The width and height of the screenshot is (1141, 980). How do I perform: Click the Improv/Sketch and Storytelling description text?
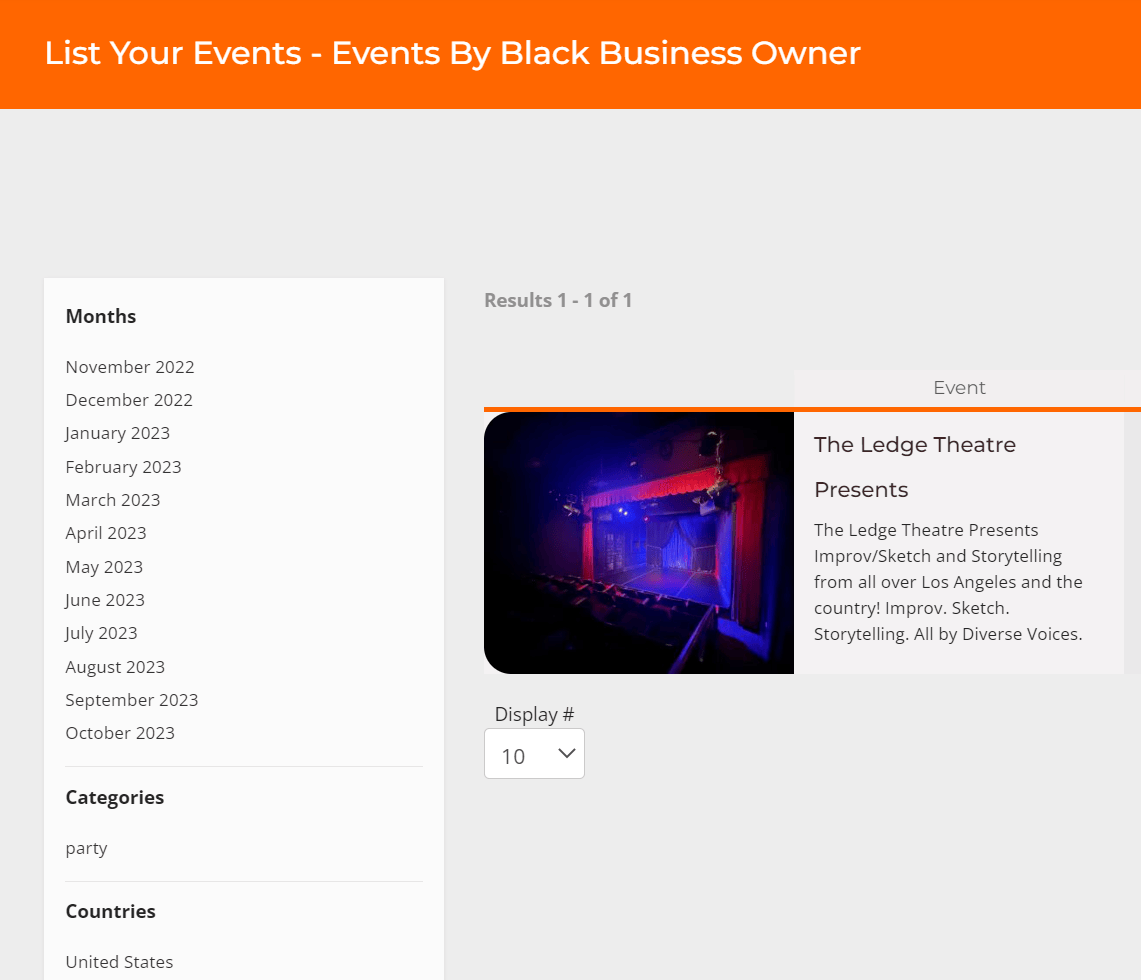pyautogui.click(x=948, y=582)
